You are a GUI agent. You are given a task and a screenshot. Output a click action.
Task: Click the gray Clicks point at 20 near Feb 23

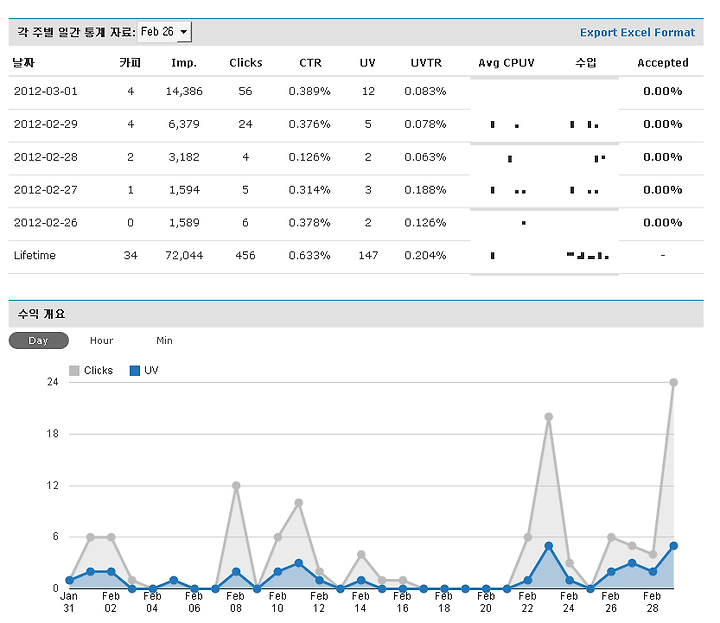coord(548,417)
